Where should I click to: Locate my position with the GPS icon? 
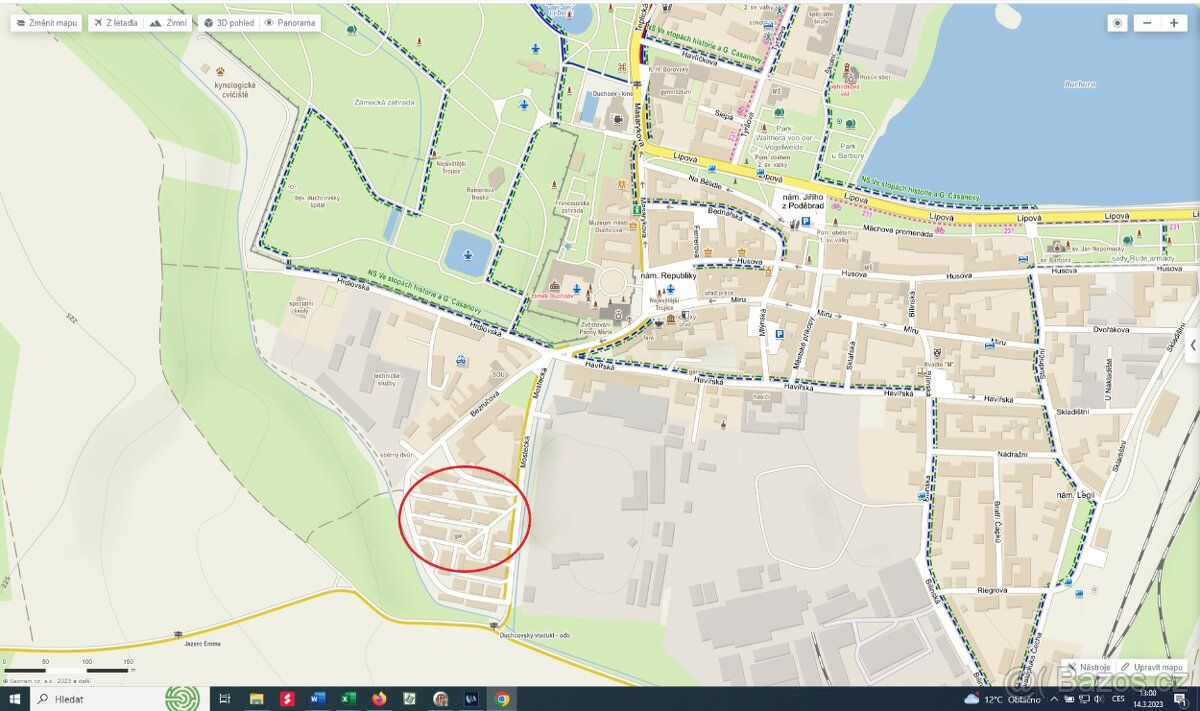[x=1117, y=23]
